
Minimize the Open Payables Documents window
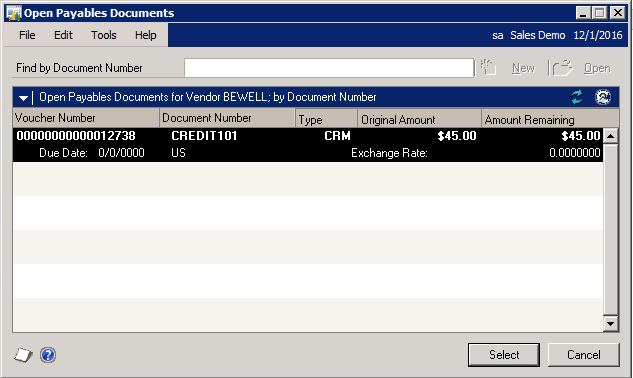(x=583, y=13)
